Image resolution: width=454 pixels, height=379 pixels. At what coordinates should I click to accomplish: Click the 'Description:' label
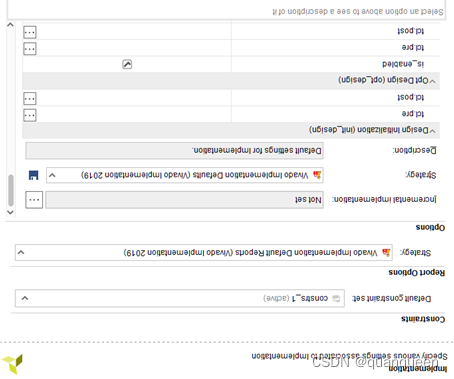[415, 150]
